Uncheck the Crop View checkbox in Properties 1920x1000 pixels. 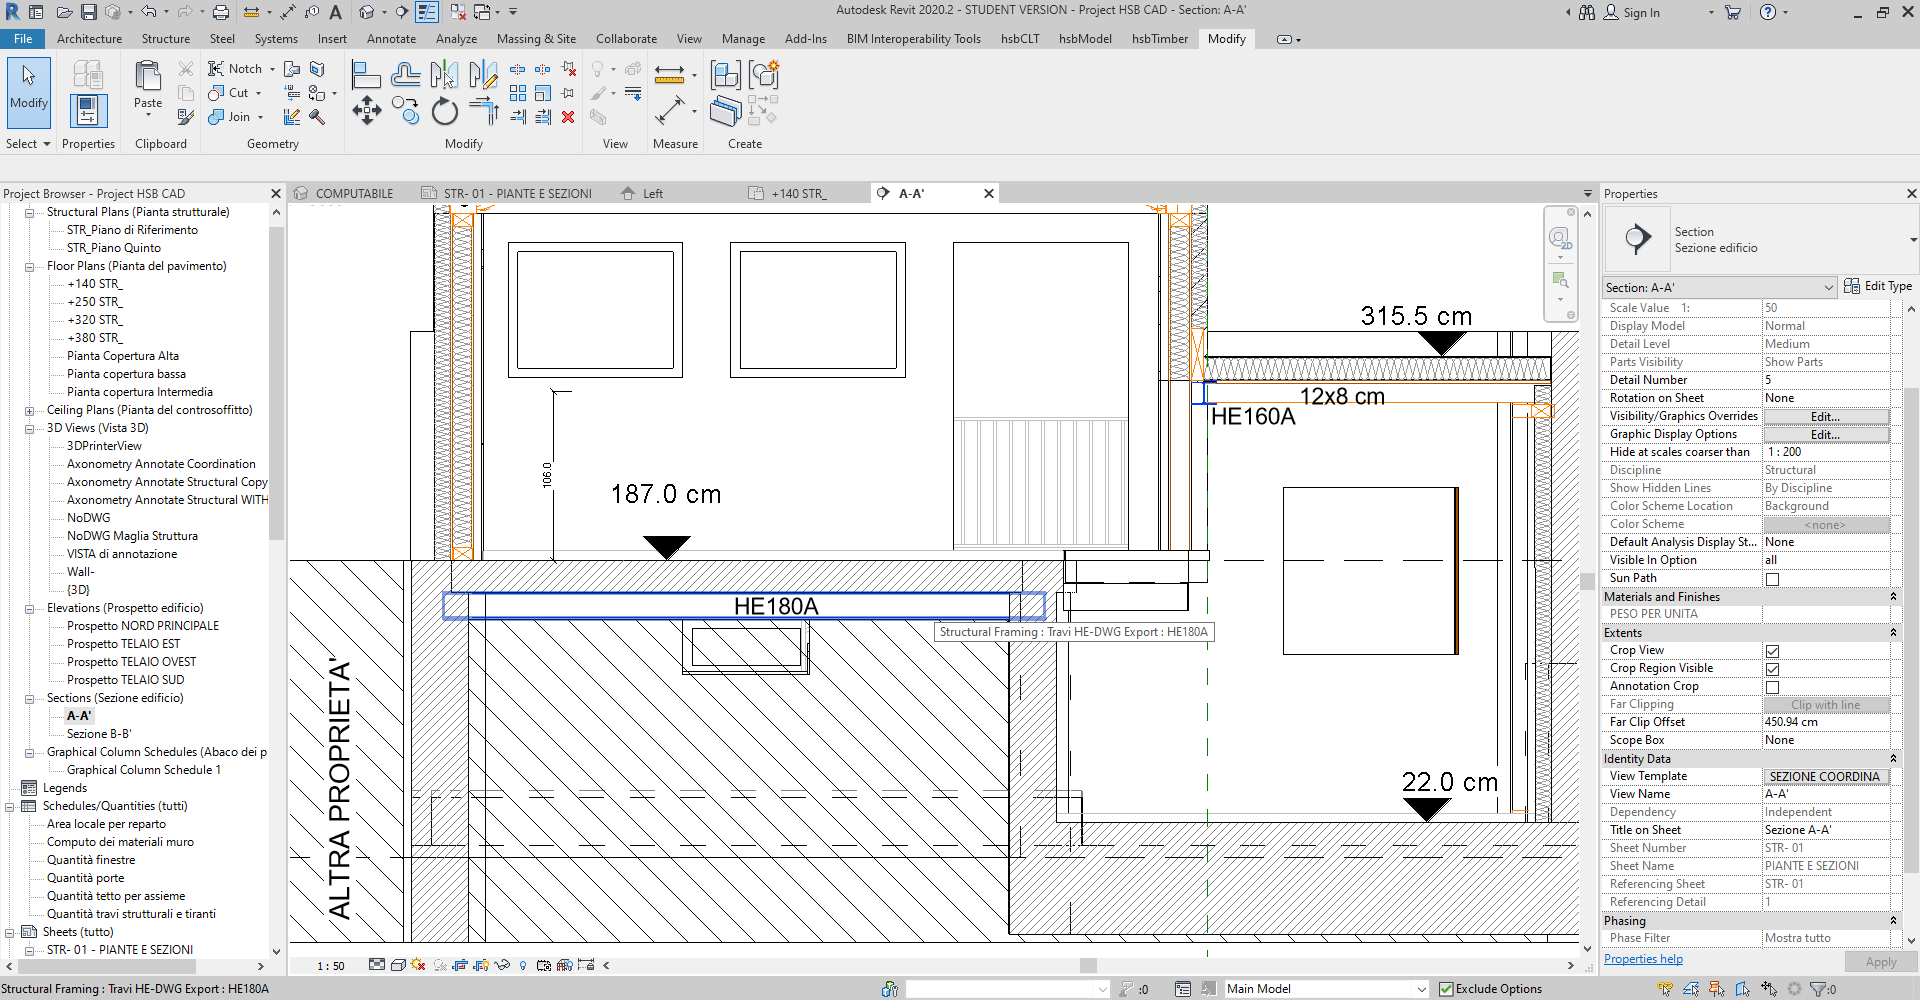pyautogui.click(x=1772, y=651)
